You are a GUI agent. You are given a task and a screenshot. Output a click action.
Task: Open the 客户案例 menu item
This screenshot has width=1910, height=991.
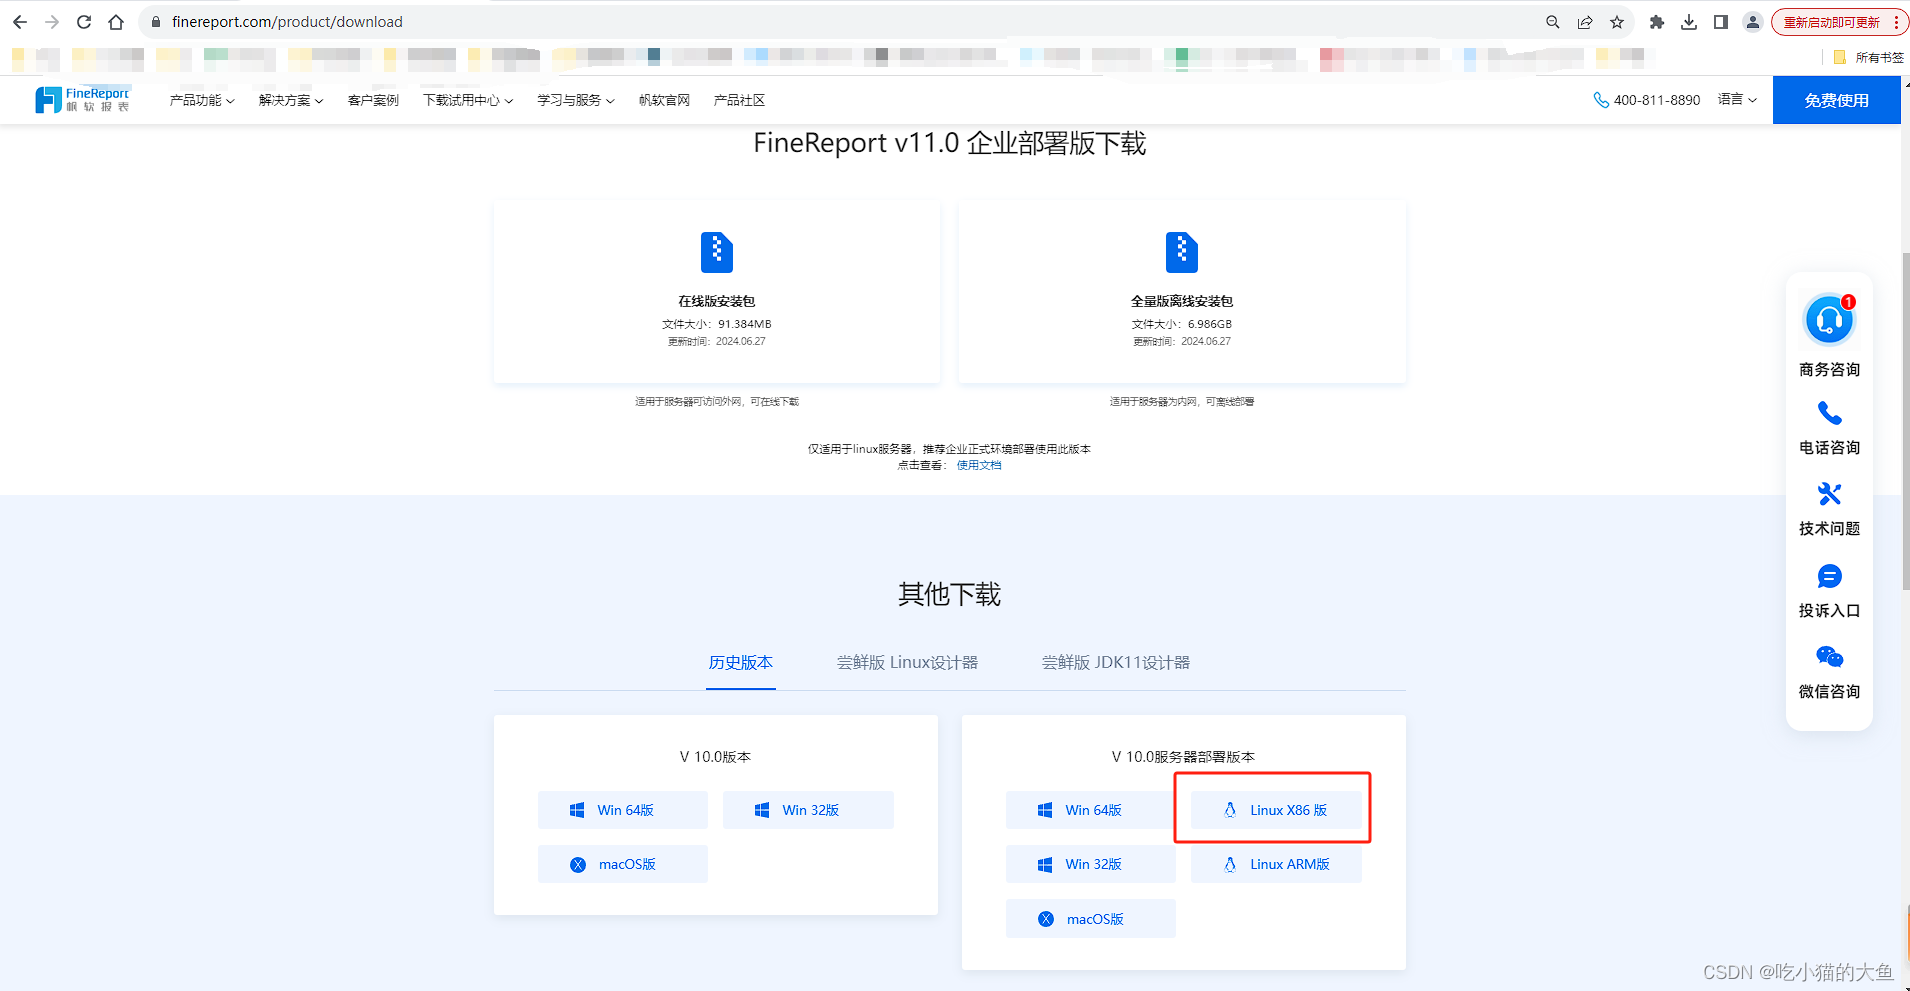click(373, 100)
